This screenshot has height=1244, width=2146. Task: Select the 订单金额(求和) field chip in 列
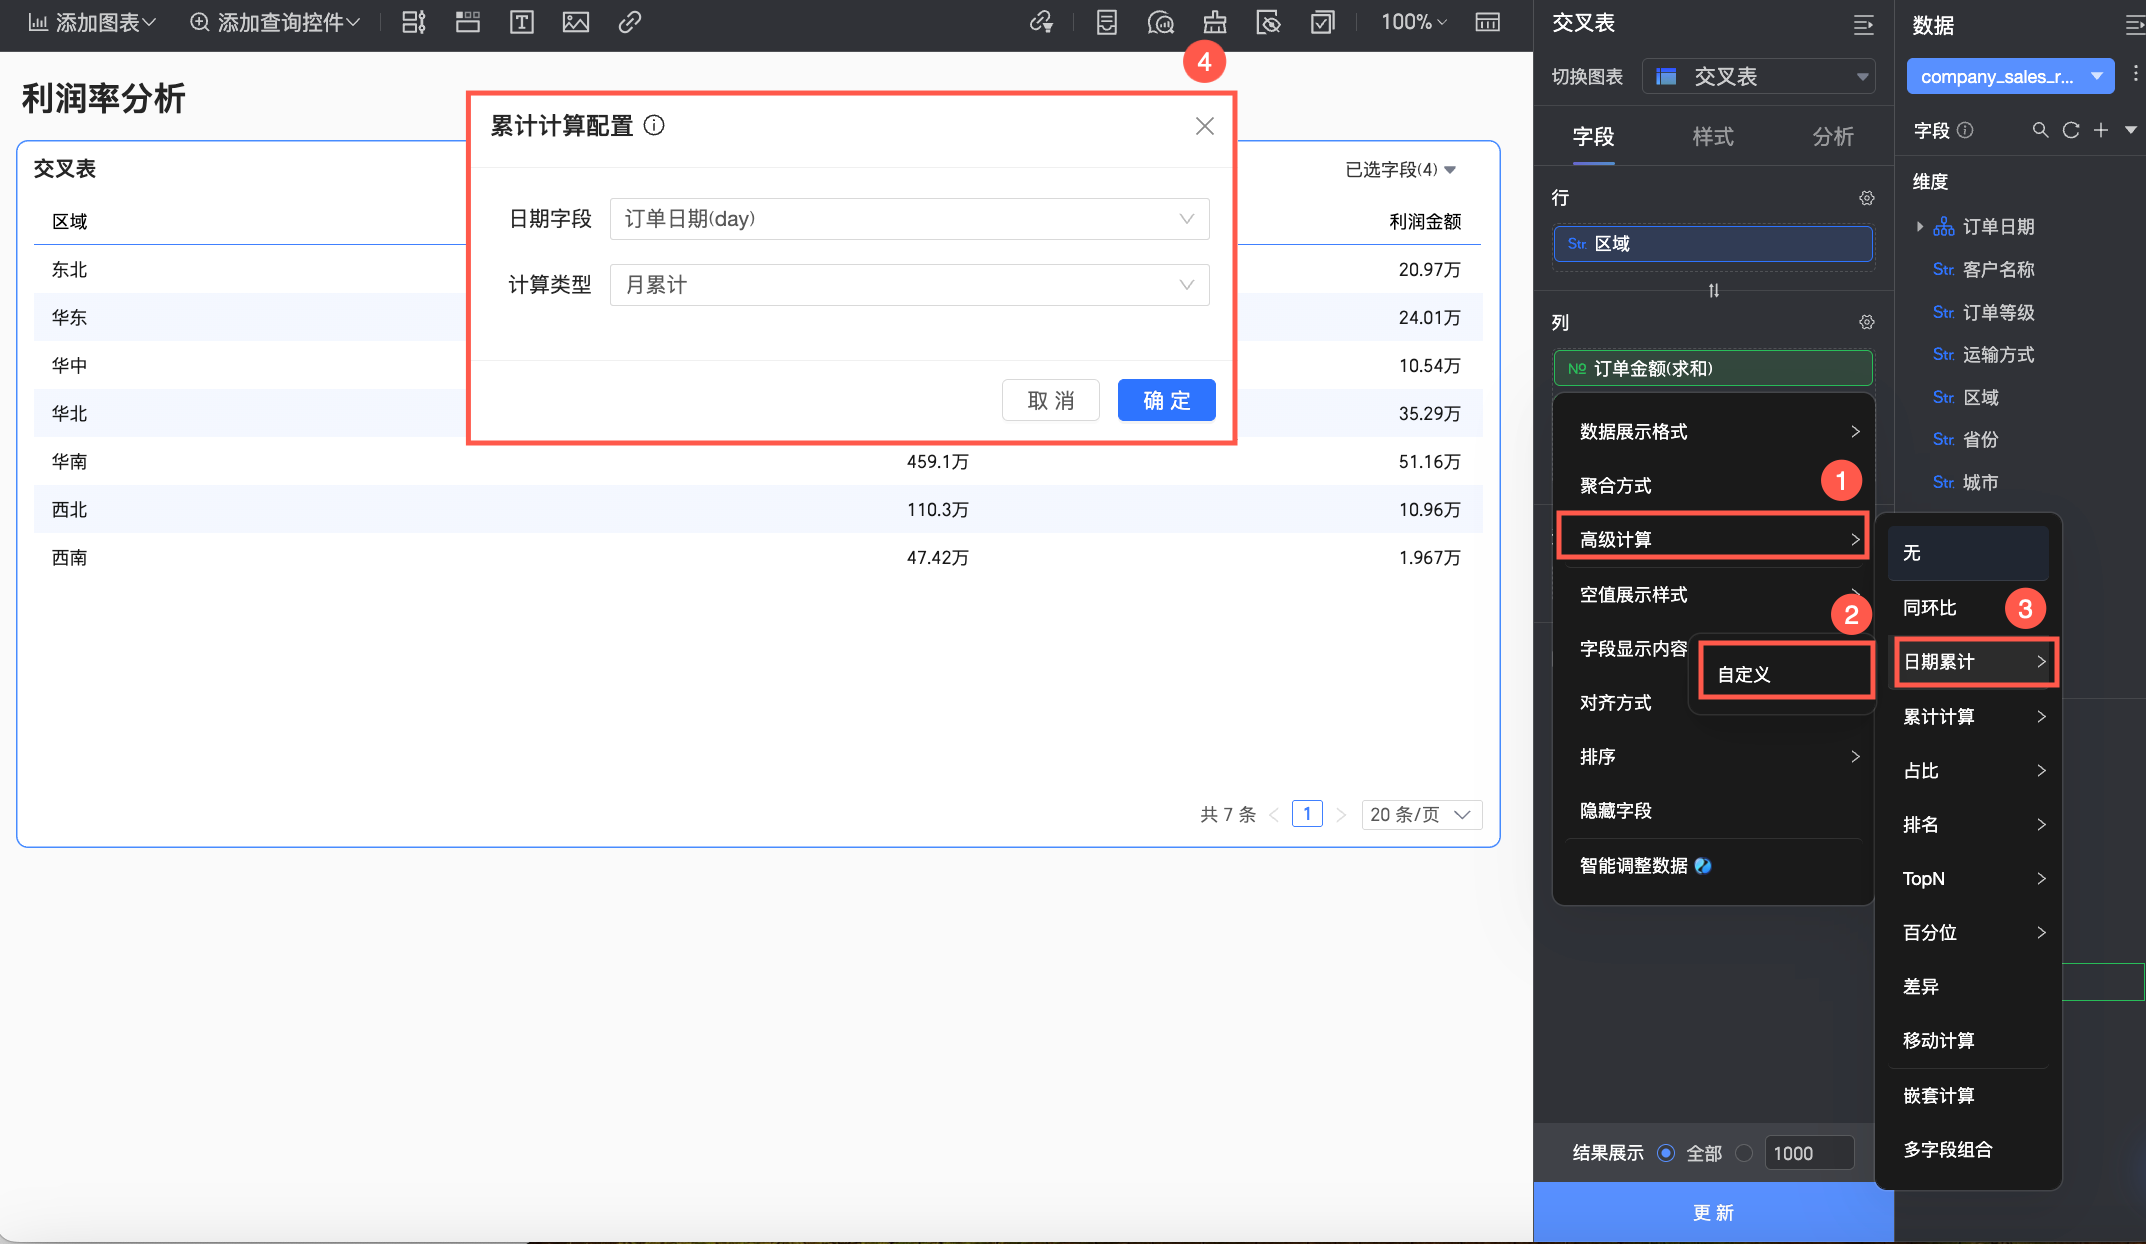1713,368
